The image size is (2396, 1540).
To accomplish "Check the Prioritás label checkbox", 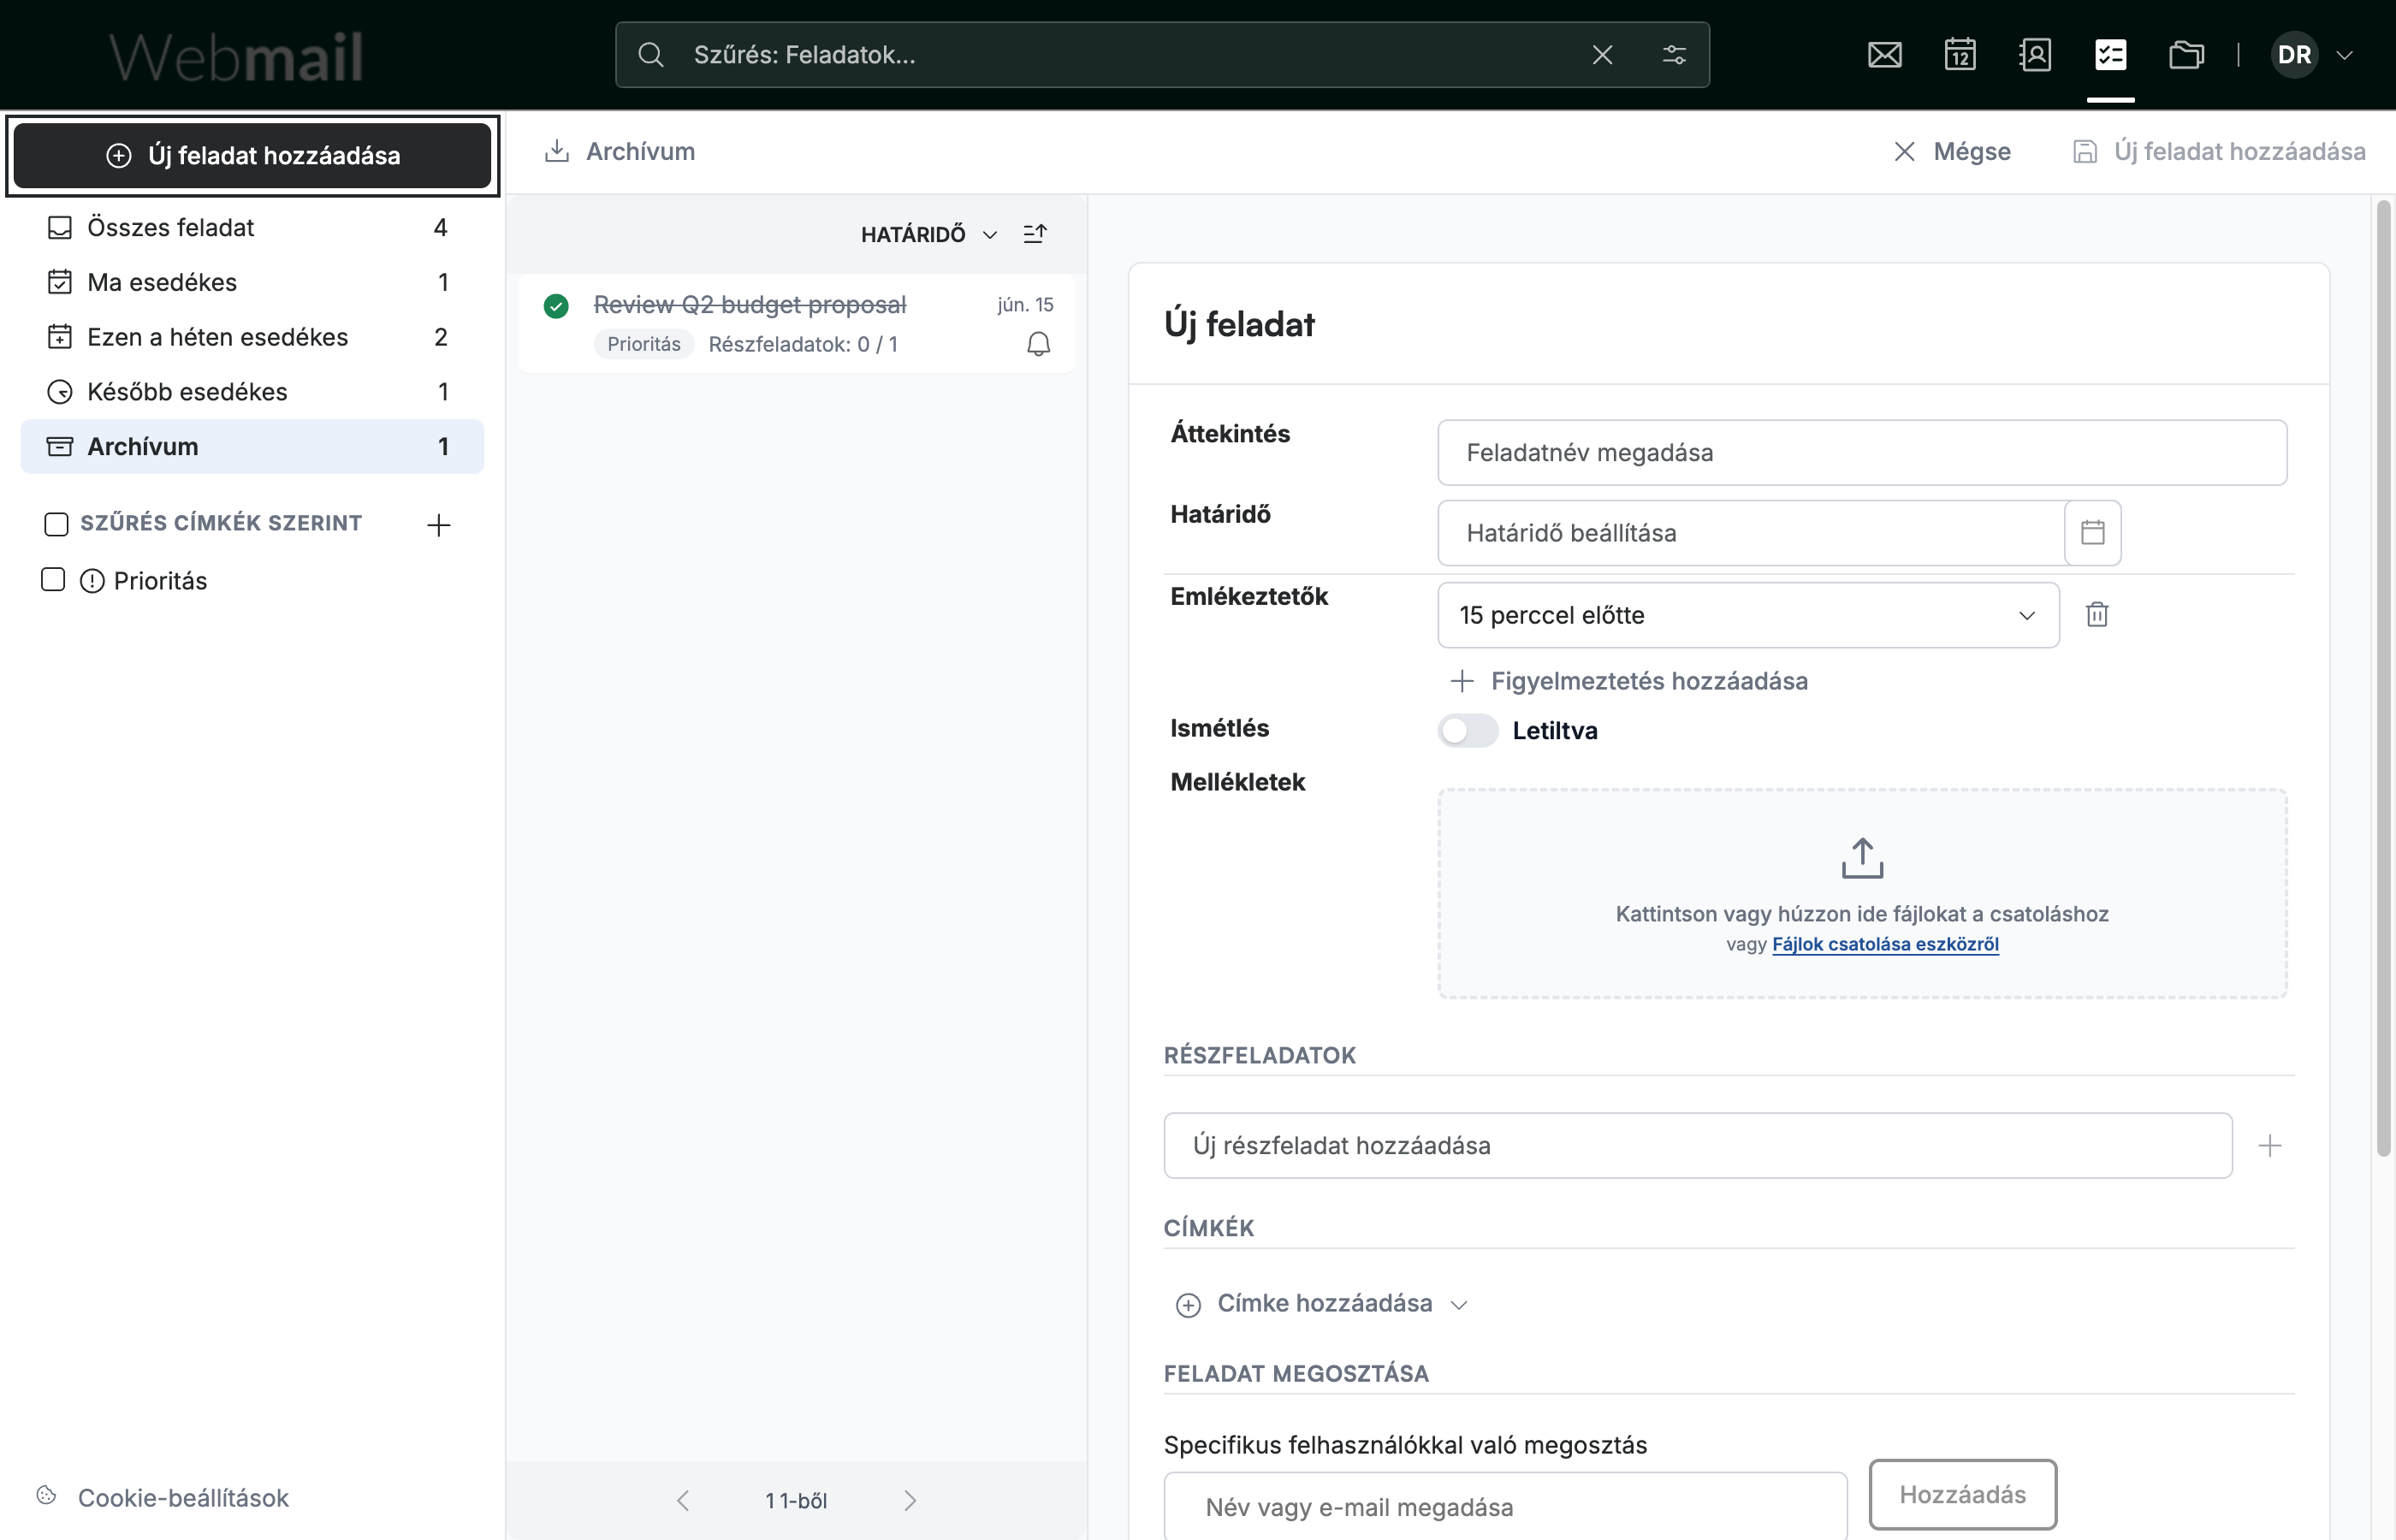I will click(53, 580).
